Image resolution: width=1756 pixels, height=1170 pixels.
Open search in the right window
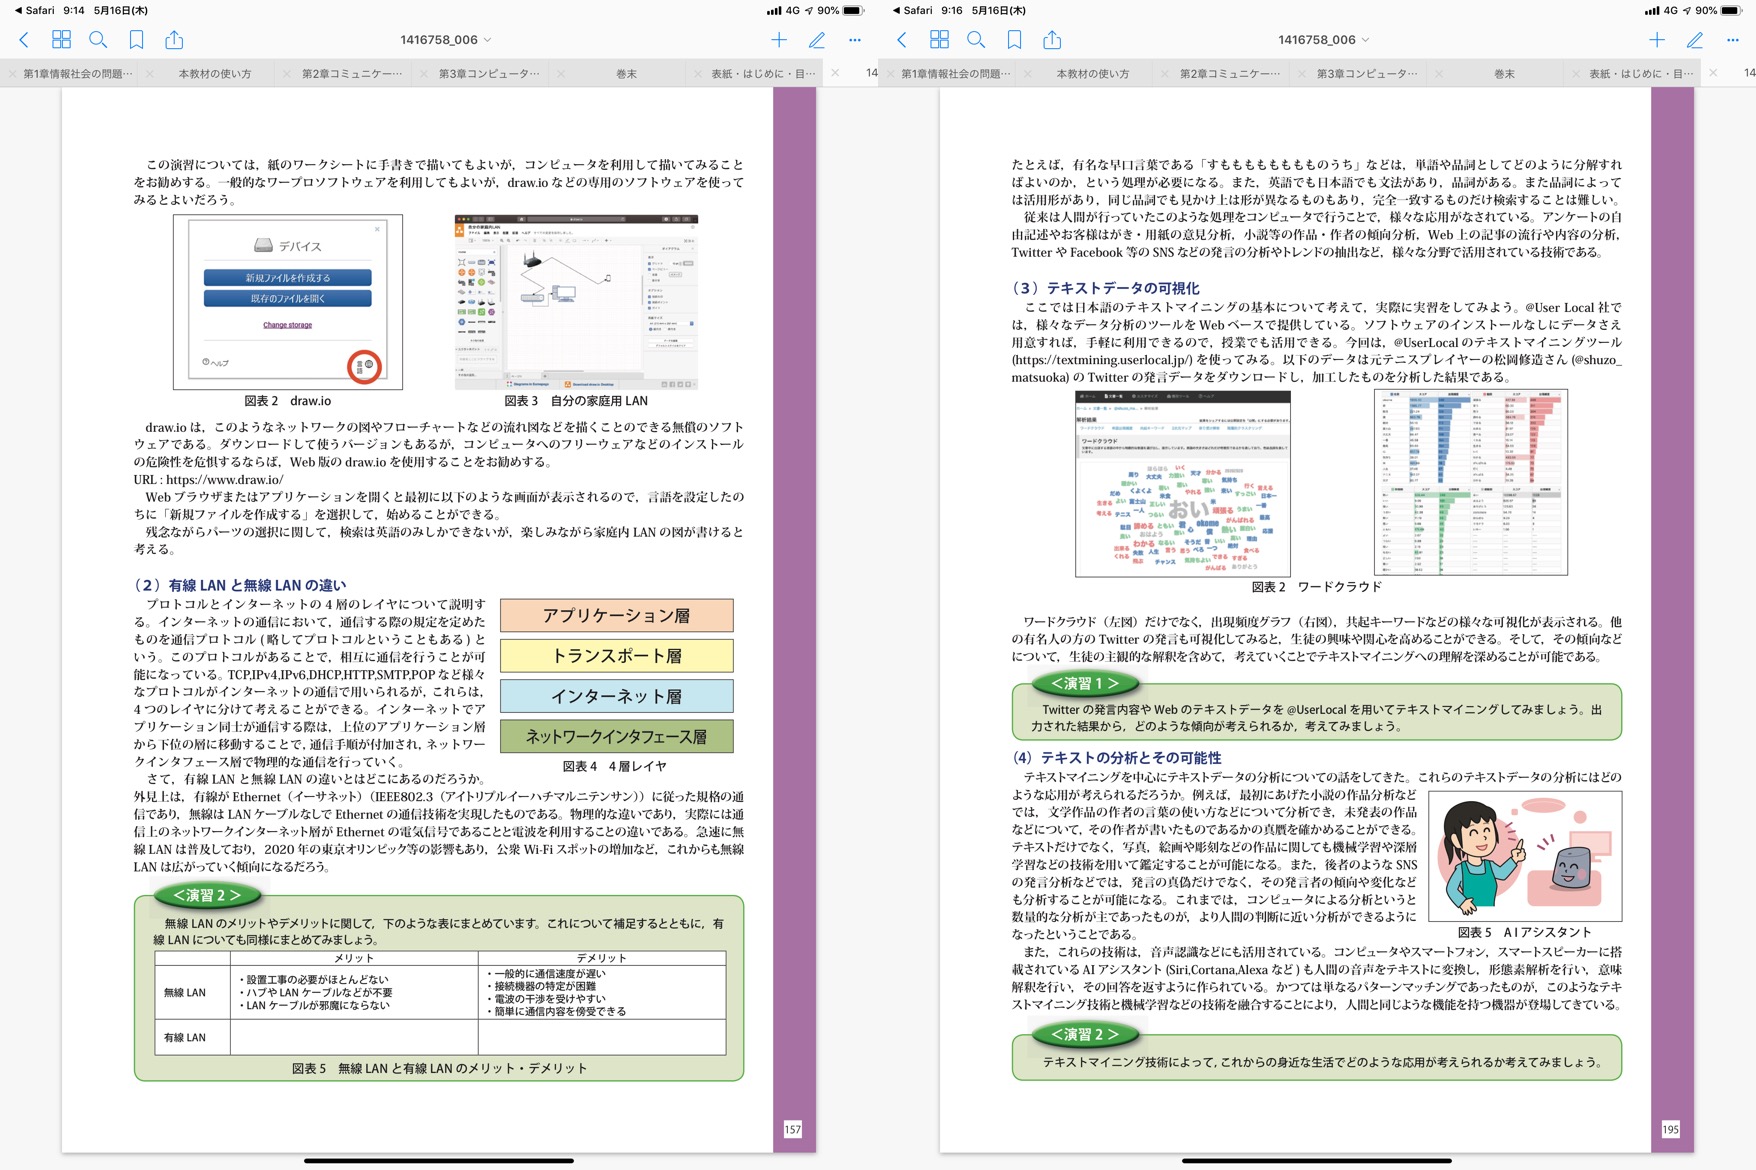tap(976, 40)
